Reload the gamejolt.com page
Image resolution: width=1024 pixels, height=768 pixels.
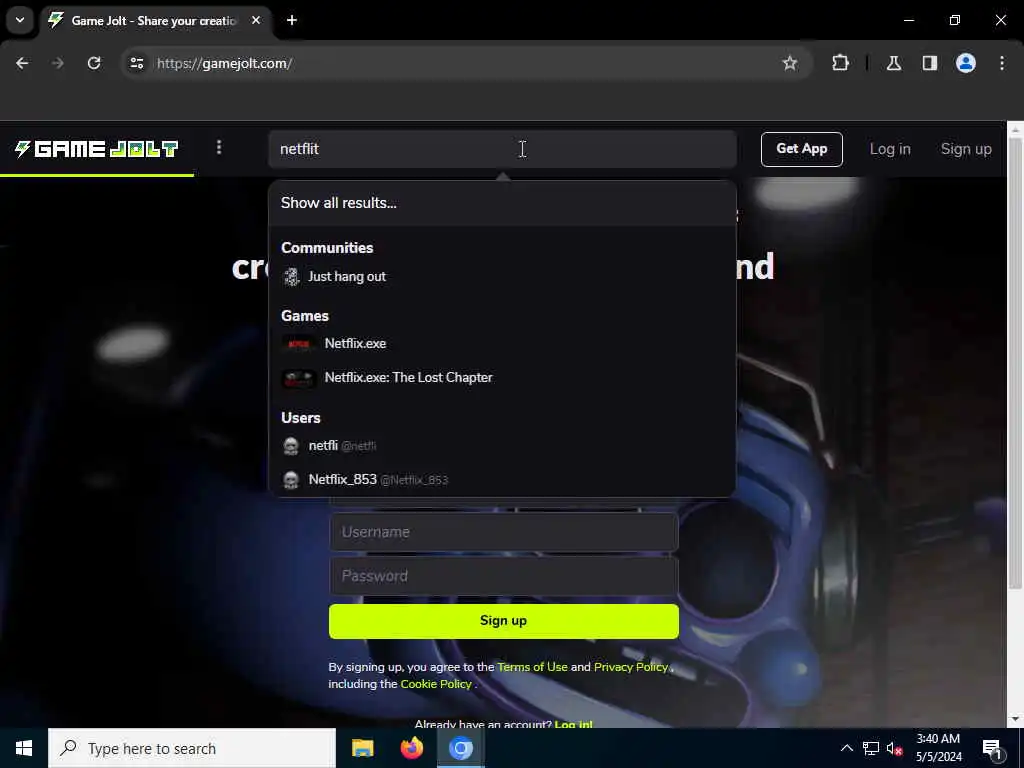pyautogui.click(x=94, y=63)
